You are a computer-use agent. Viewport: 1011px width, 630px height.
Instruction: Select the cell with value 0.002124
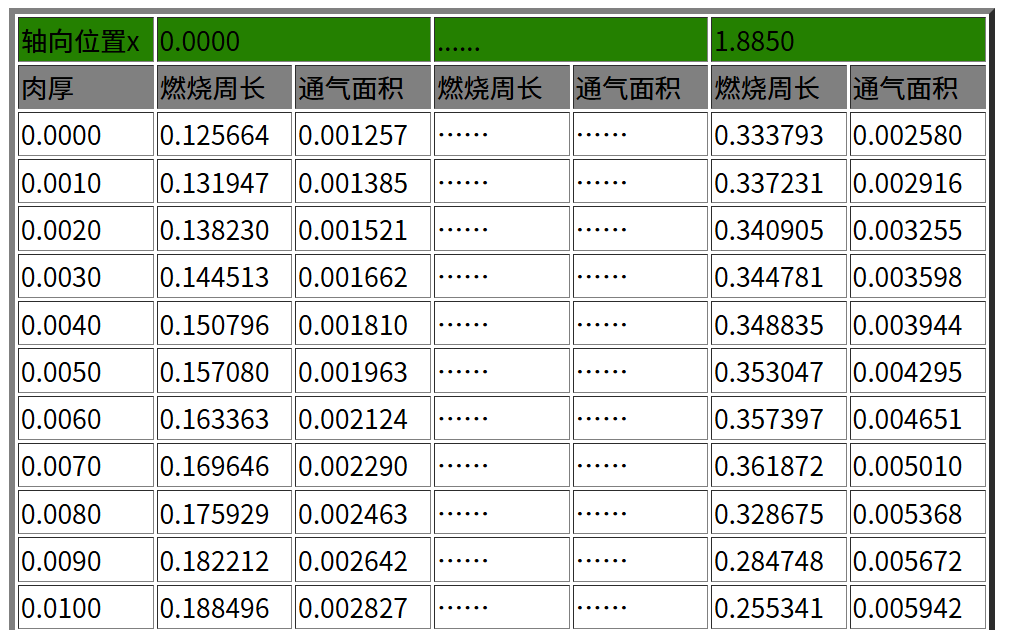point(362,419)
